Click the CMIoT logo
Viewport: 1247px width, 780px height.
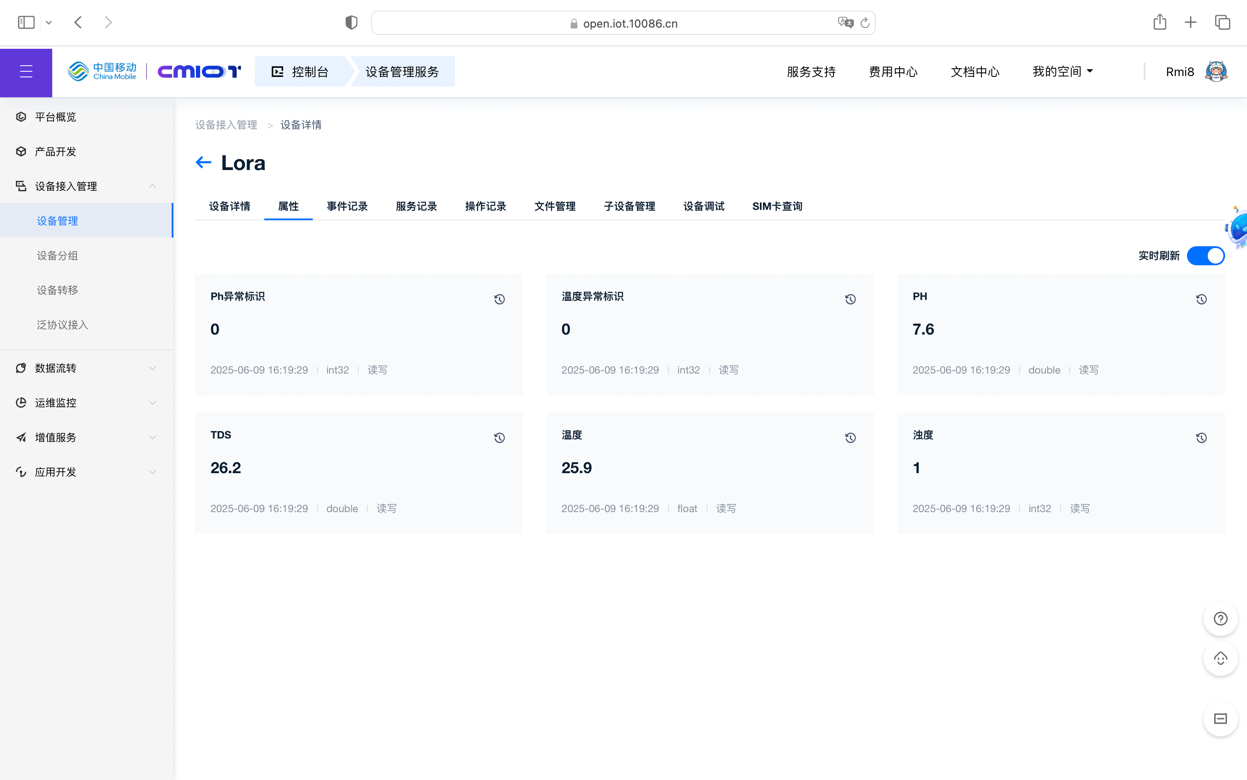(x=199, y=71)
